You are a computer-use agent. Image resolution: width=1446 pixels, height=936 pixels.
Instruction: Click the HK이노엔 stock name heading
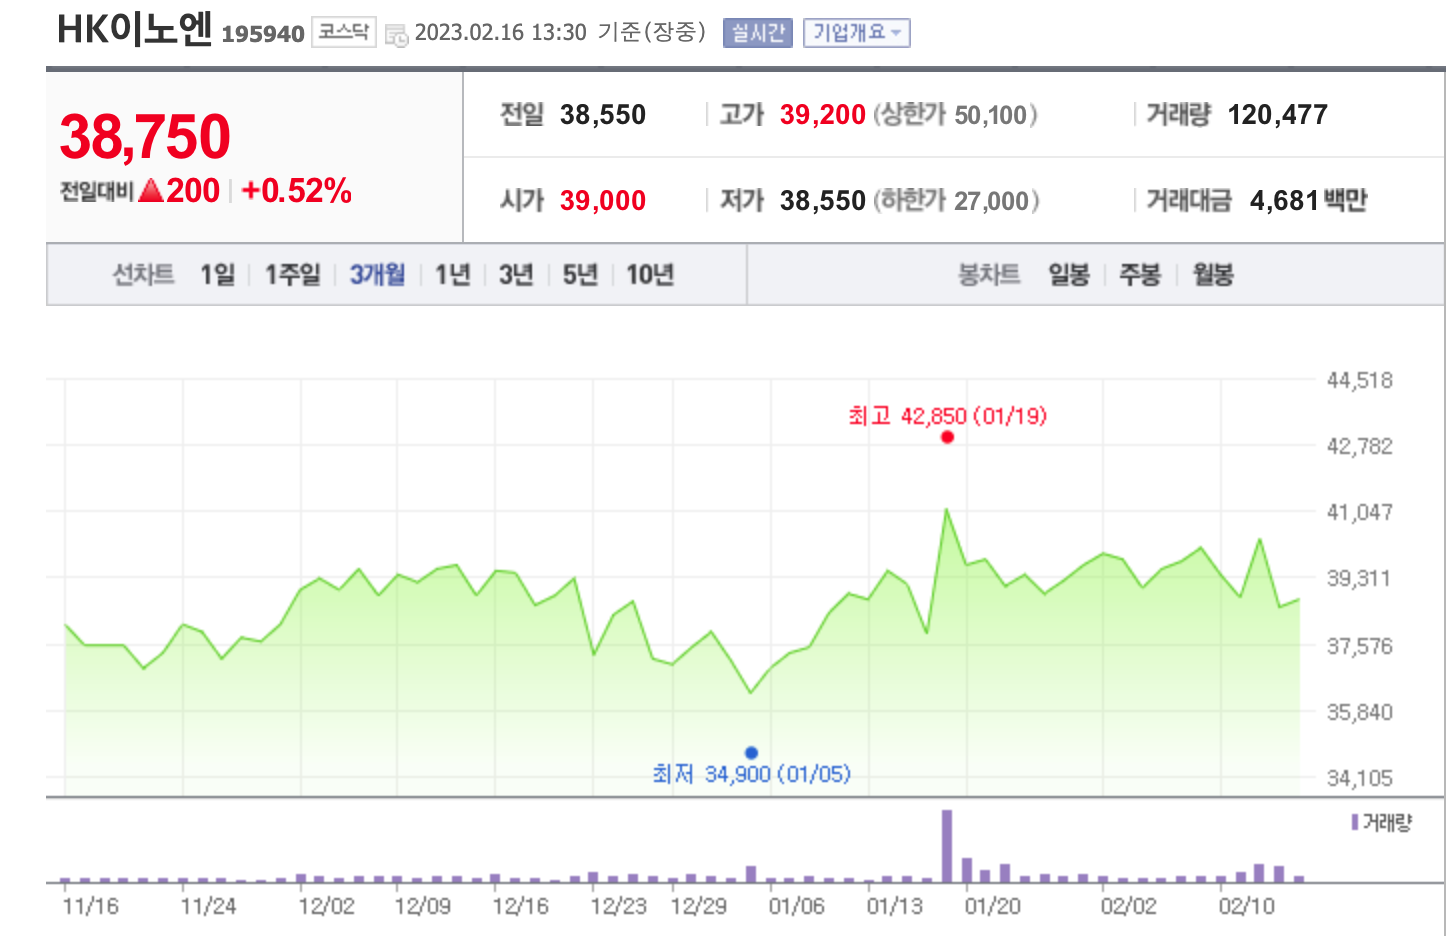coord(135,30)
